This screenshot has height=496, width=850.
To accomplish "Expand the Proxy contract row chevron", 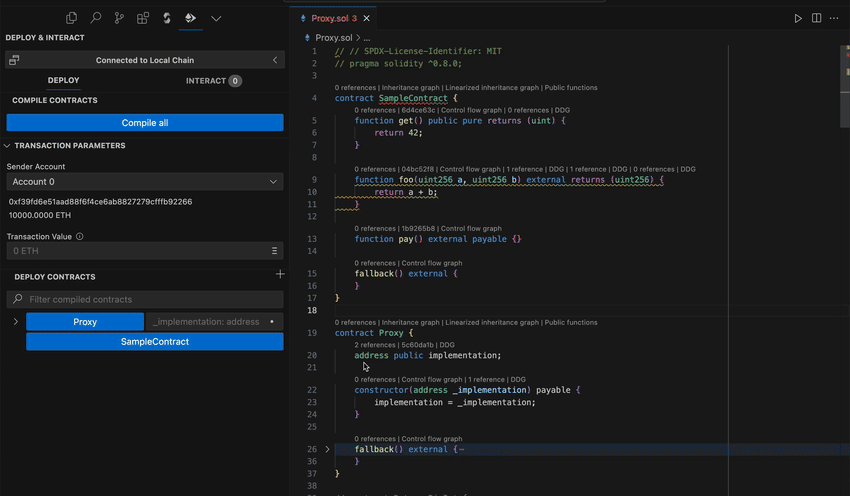I will coord(15,322).
